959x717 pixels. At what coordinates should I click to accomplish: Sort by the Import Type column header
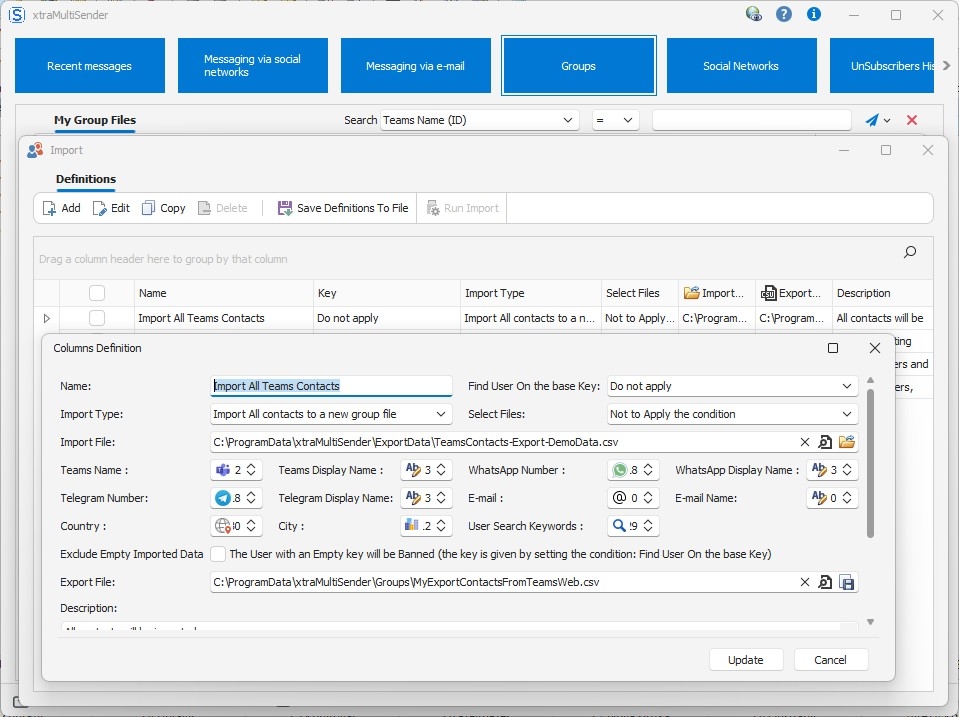[x=530, y=293]
